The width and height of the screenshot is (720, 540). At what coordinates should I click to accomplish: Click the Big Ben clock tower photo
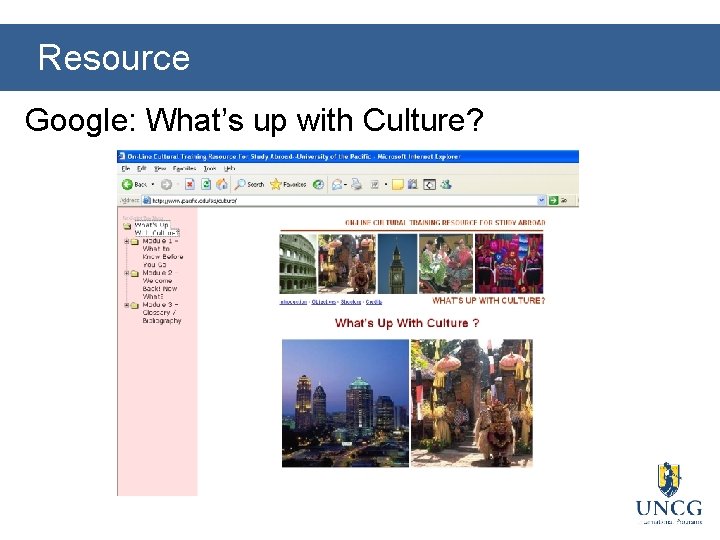pyautogui.click(x=397, y=264)
